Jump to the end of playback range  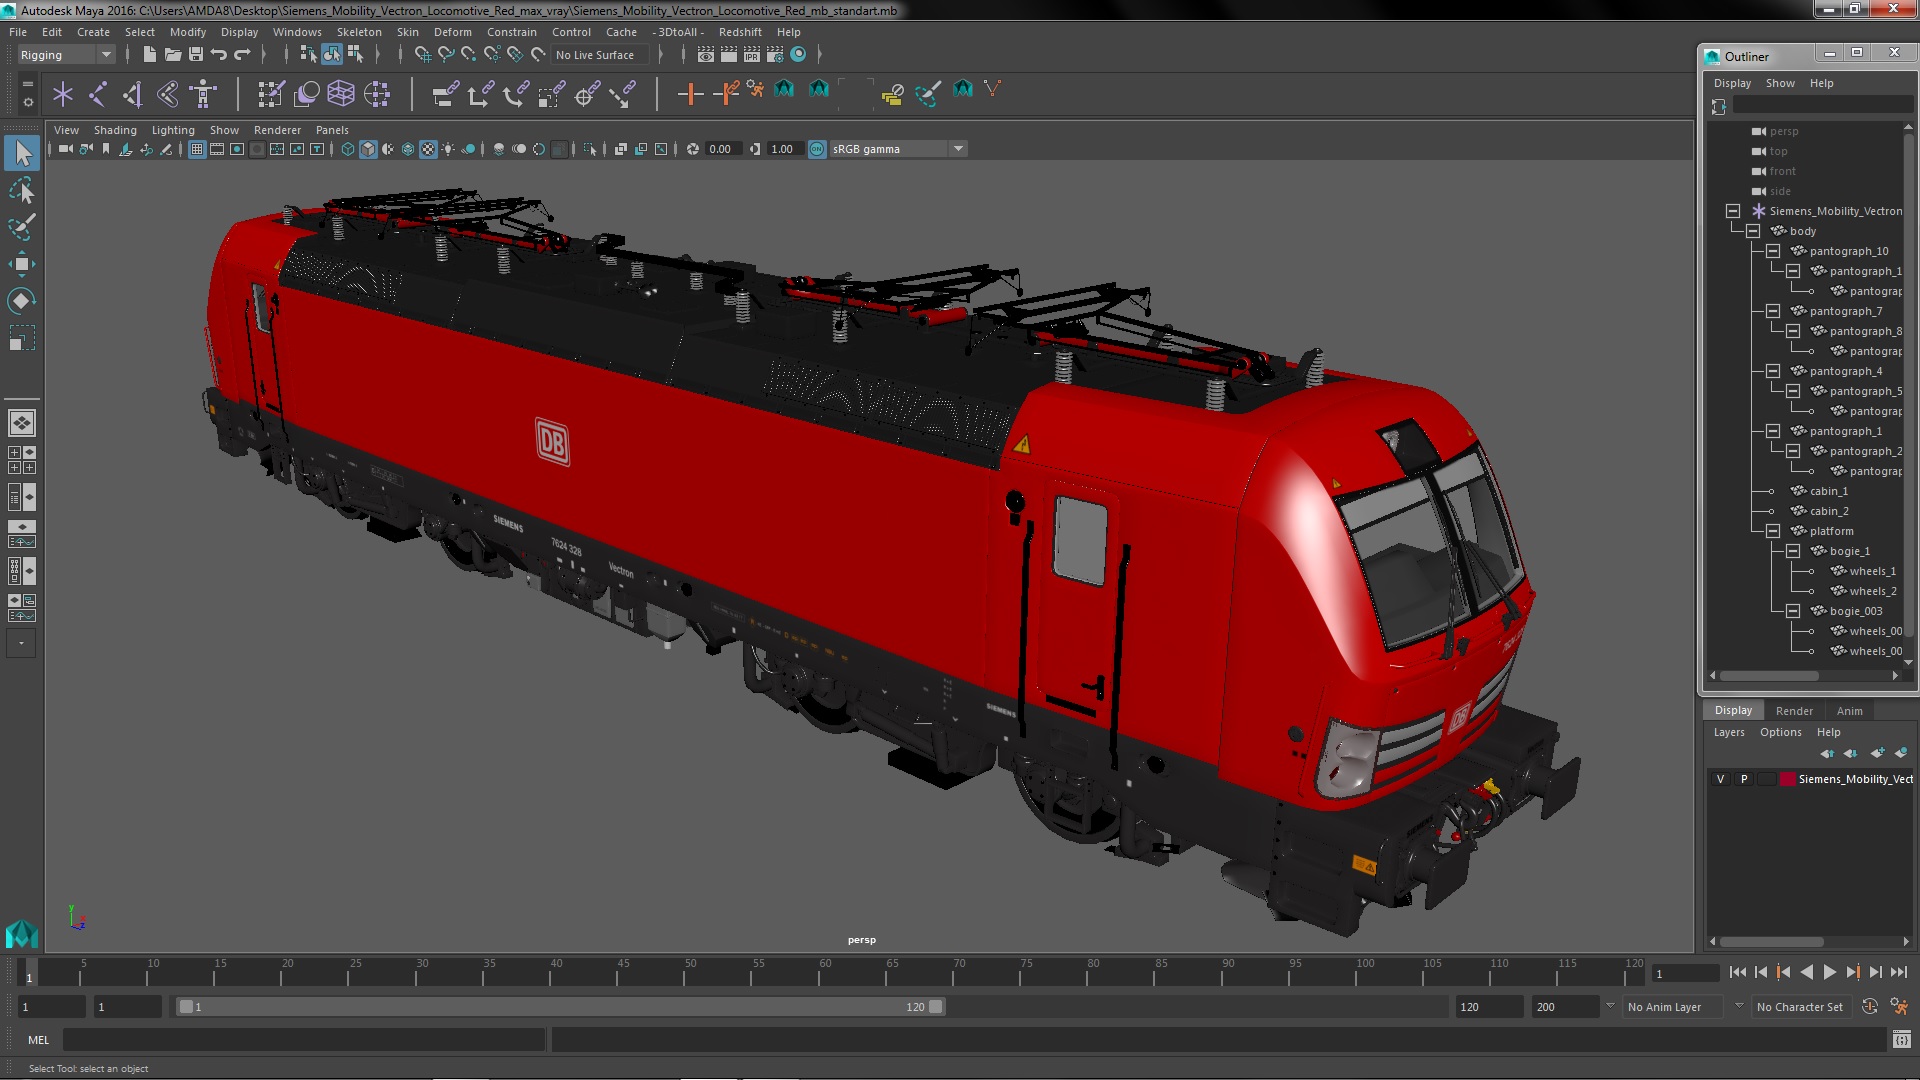[x=1898, y=972]
